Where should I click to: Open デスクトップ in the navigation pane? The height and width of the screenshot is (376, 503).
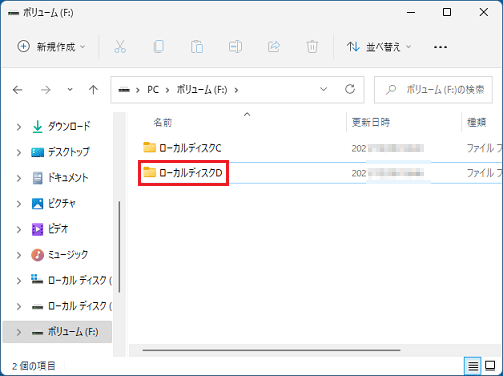pyautogui.click(x=69, y=152)
